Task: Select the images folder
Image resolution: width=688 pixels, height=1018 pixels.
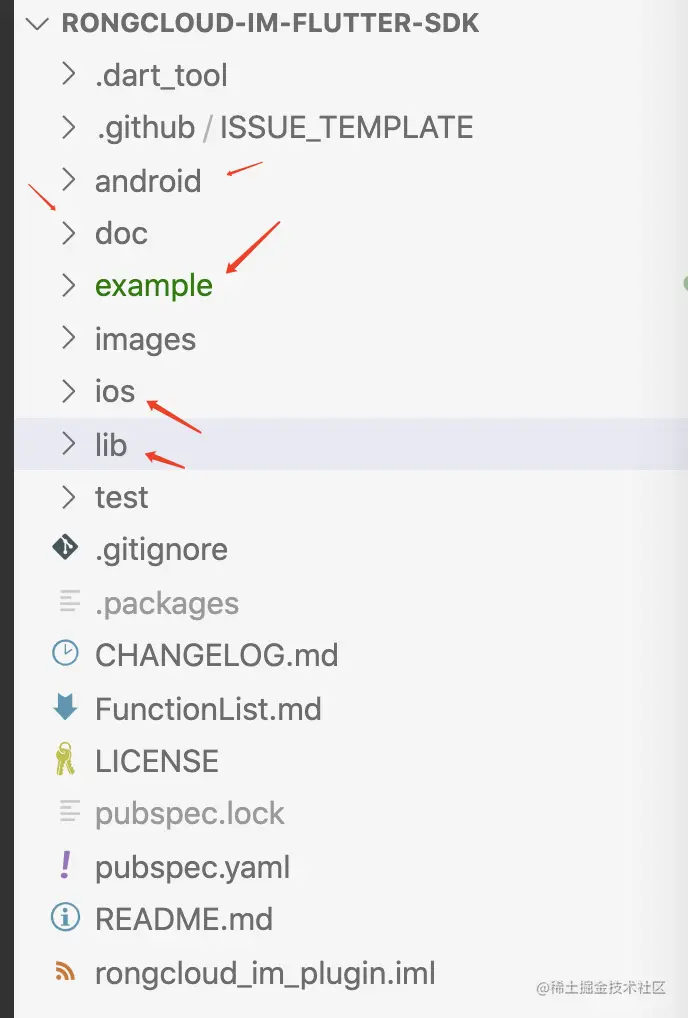Action: pos(145,339)
